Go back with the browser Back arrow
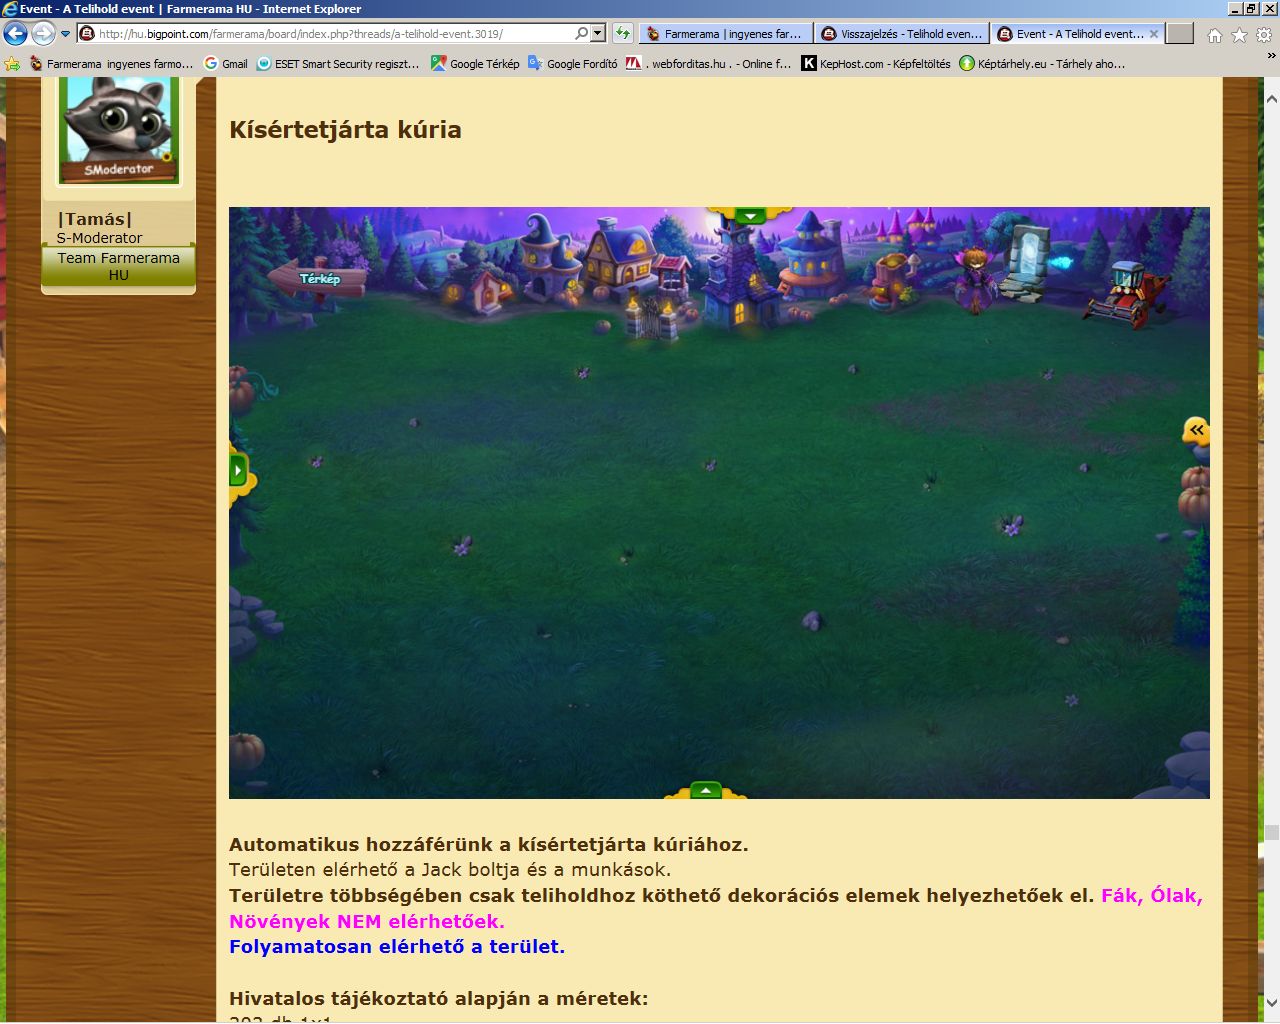1280x1024 pixels. point(15,33)
